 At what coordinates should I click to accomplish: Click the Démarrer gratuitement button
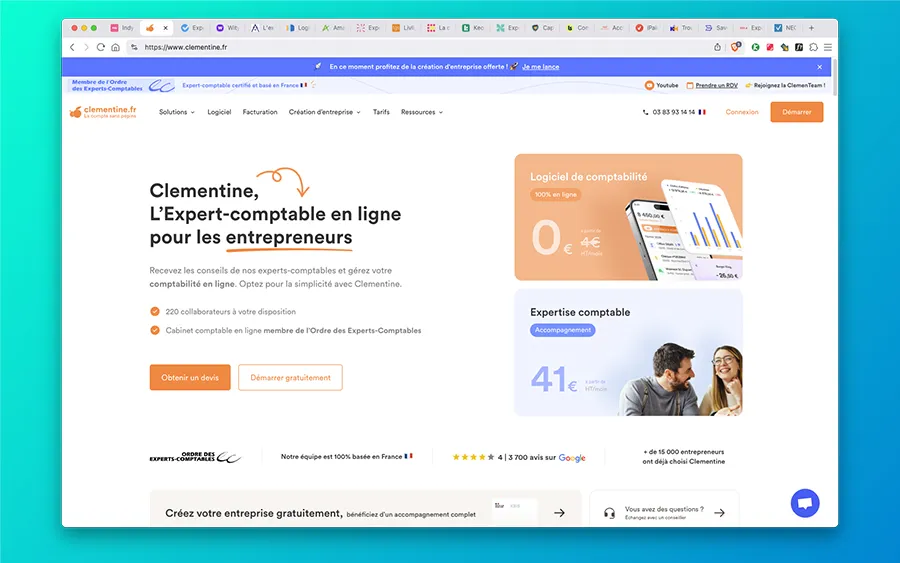tap(290, 377)
